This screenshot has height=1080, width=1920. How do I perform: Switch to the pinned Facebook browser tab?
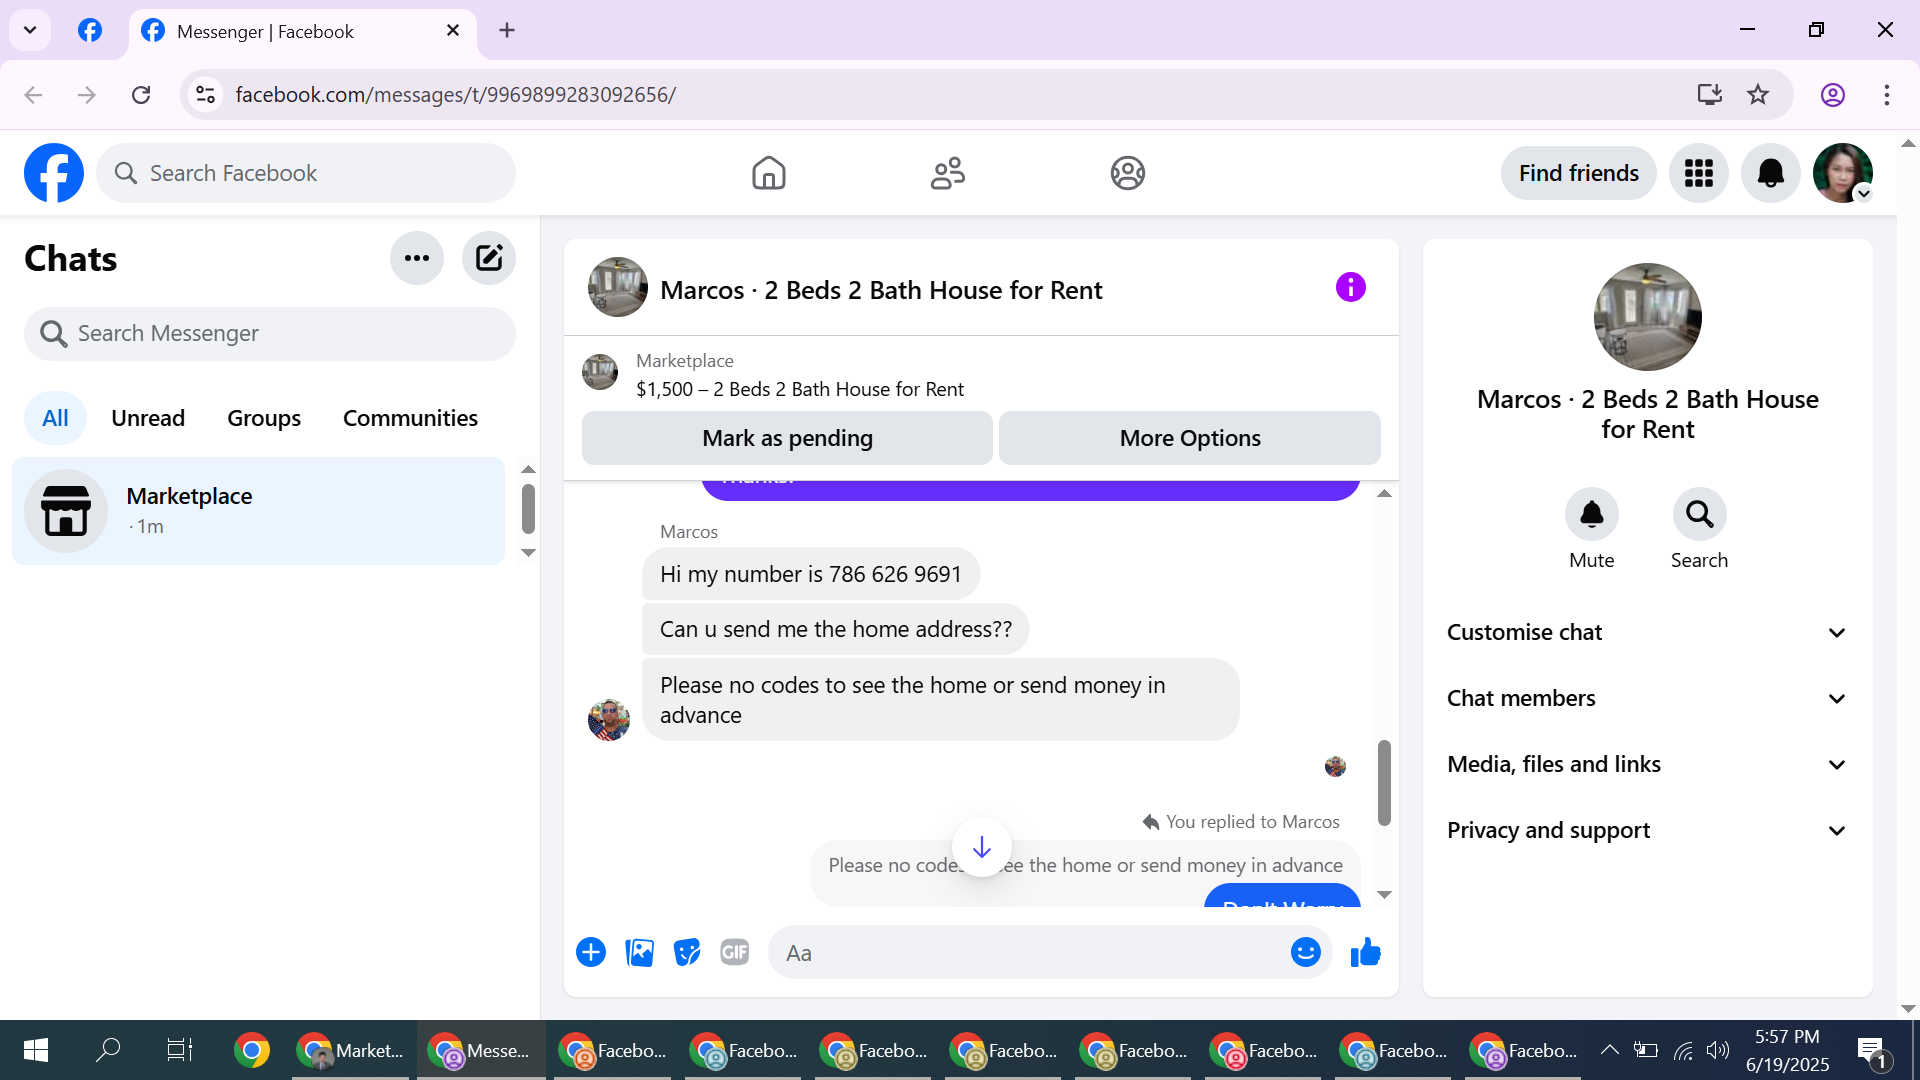90,30
